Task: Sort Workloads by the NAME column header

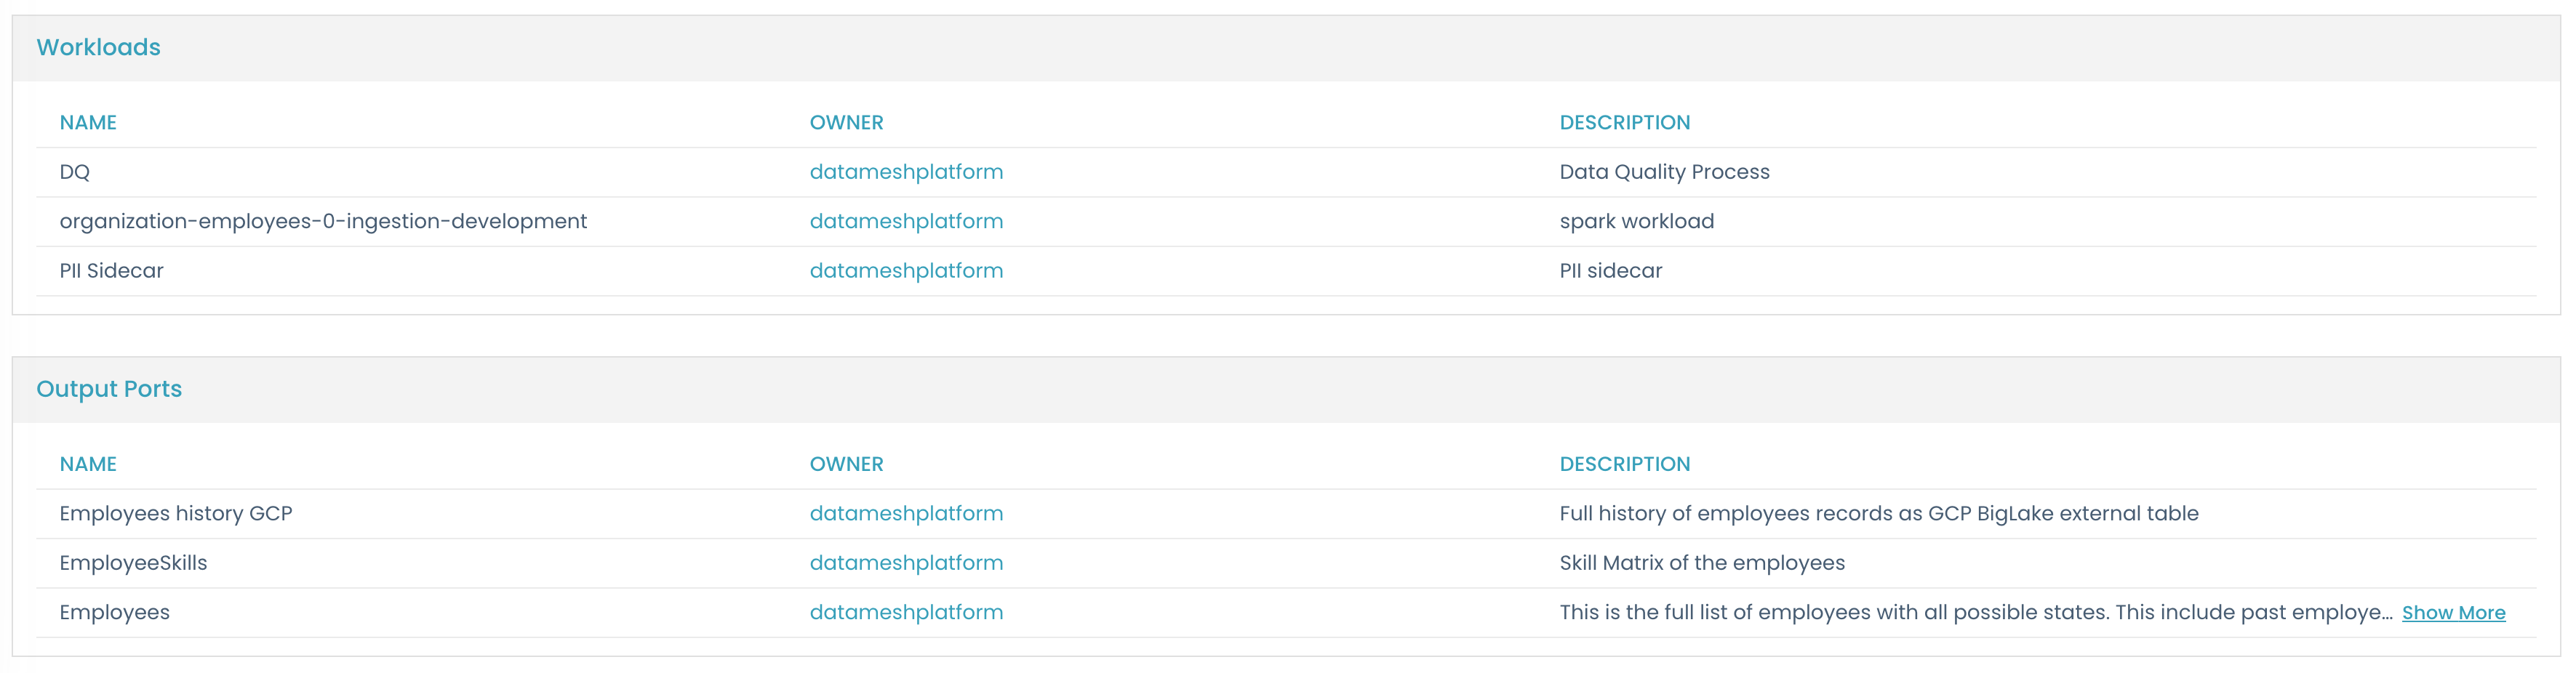Action: pyautogui.click(x=88, y=122)
